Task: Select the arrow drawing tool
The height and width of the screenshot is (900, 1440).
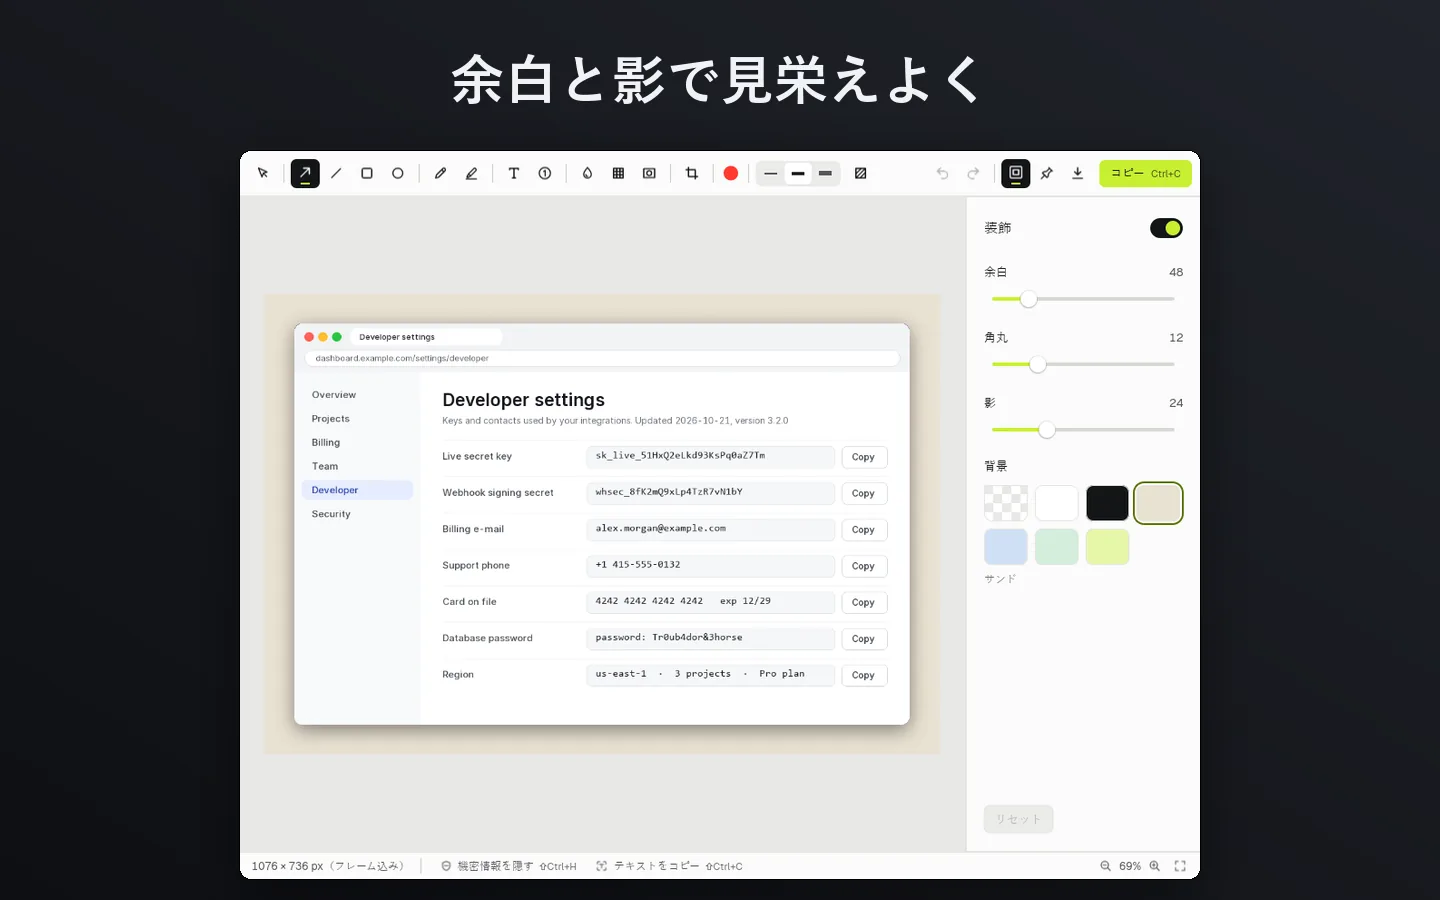Action: pos(305,173)
